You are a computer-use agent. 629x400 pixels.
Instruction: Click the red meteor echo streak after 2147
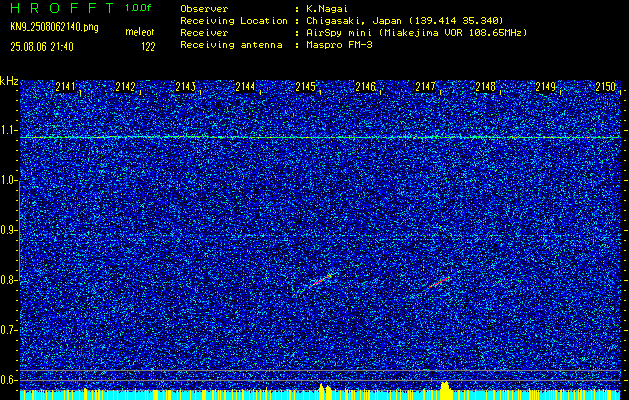tap(439, 282)
